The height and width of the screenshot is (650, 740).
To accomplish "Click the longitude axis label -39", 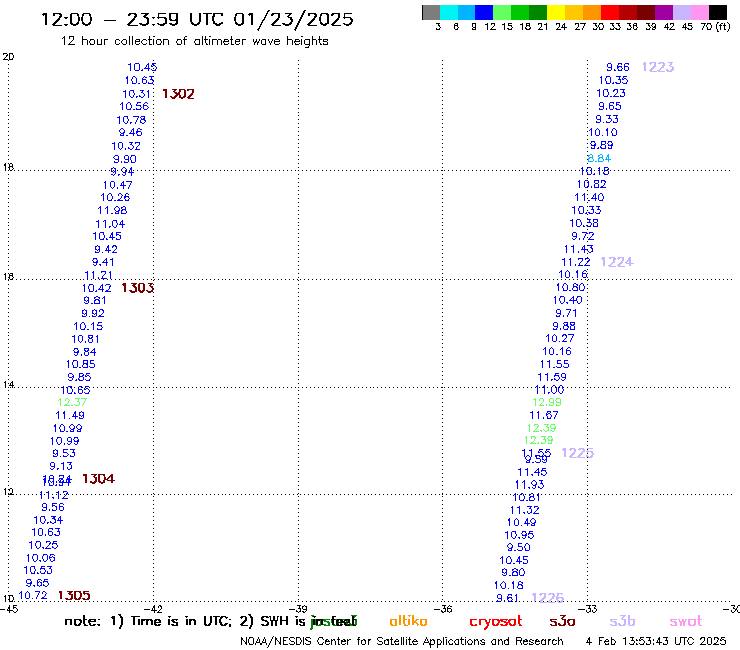I will pyautogui.click(x=298, y=609).
